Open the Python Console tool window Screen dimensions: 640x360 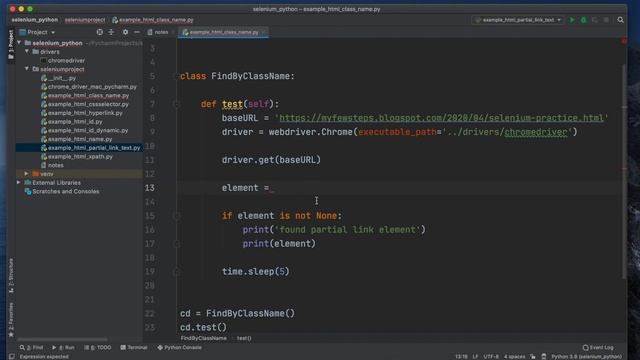coord(180,347)
